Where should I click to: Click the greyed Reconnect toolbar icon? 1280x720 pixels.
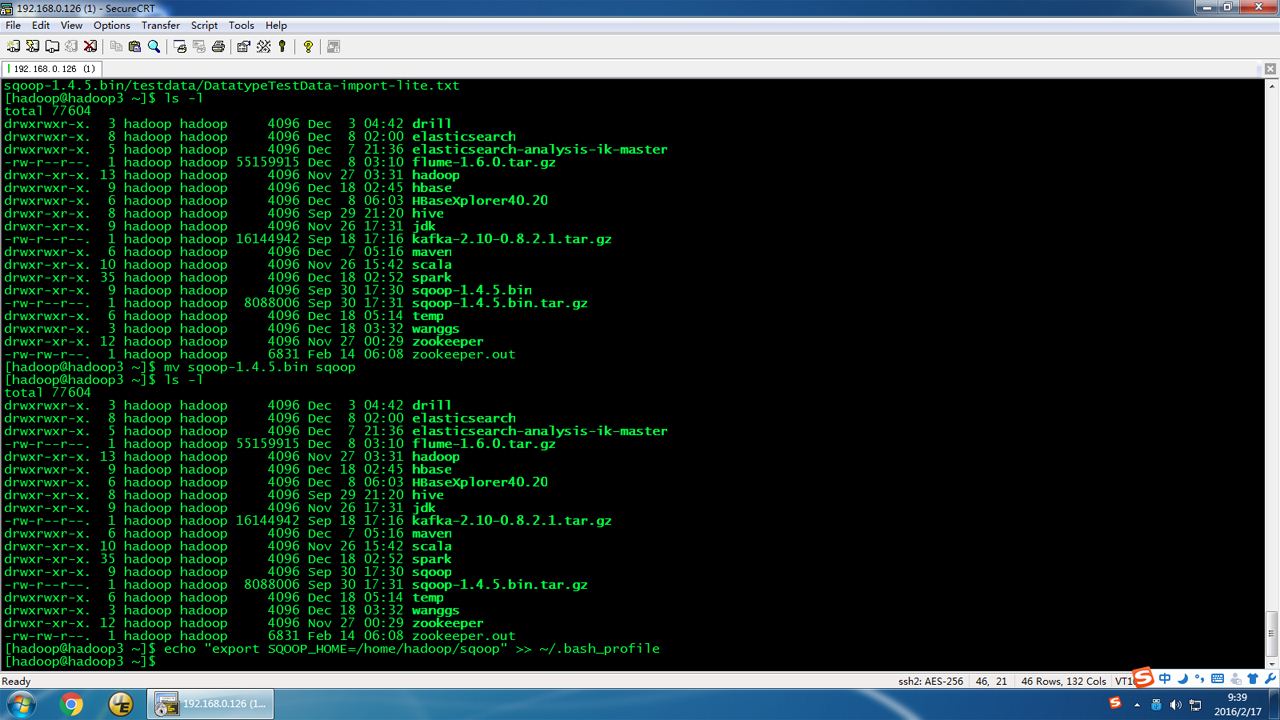point(71,46)
